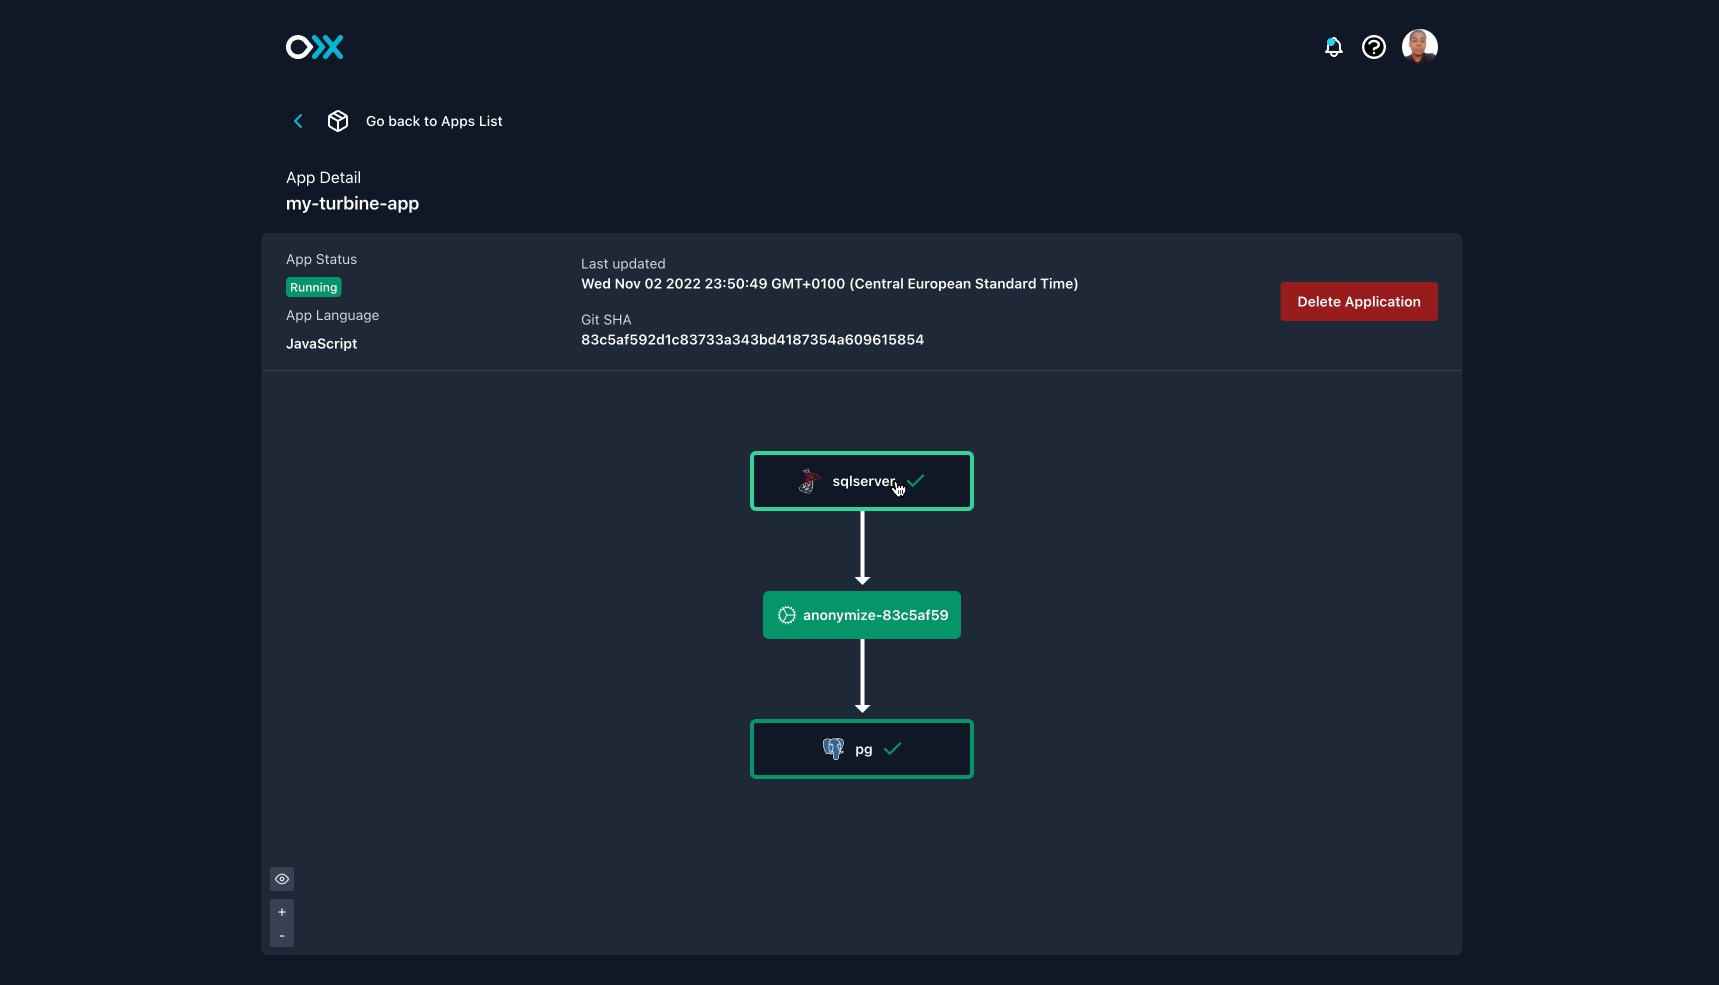This screenshot has width=1719, height=985.
Task: Select the anonymize-83c5af59 node
Action: (861, 615)
